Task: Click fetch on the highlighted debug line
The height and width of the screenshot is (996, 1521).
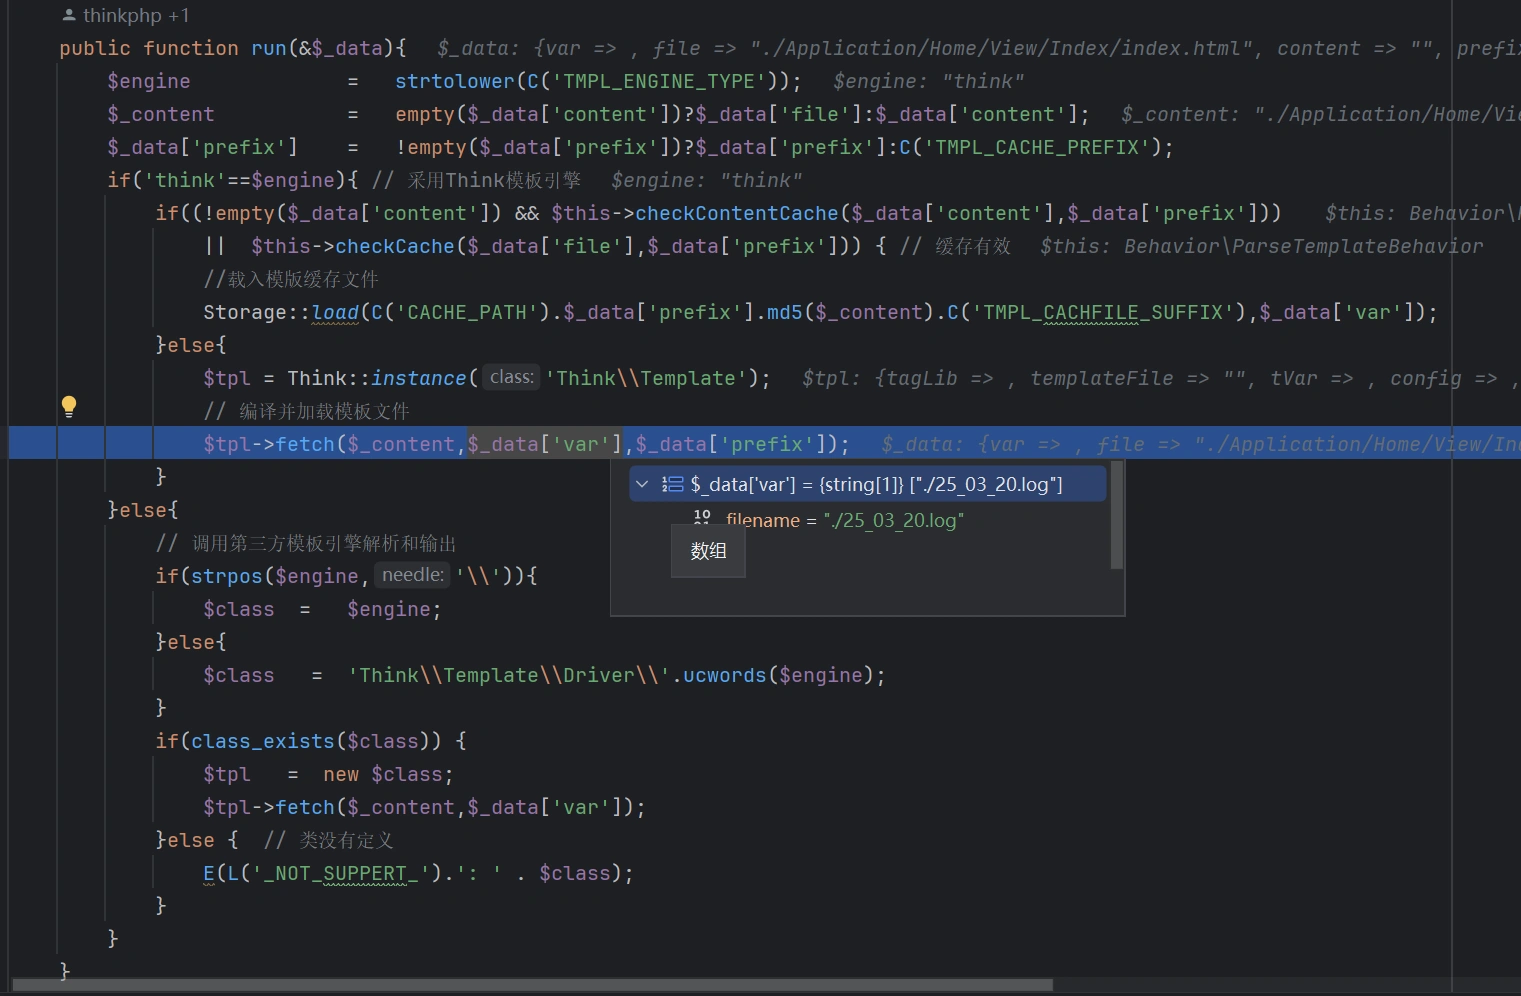Action: click(305, 444)
